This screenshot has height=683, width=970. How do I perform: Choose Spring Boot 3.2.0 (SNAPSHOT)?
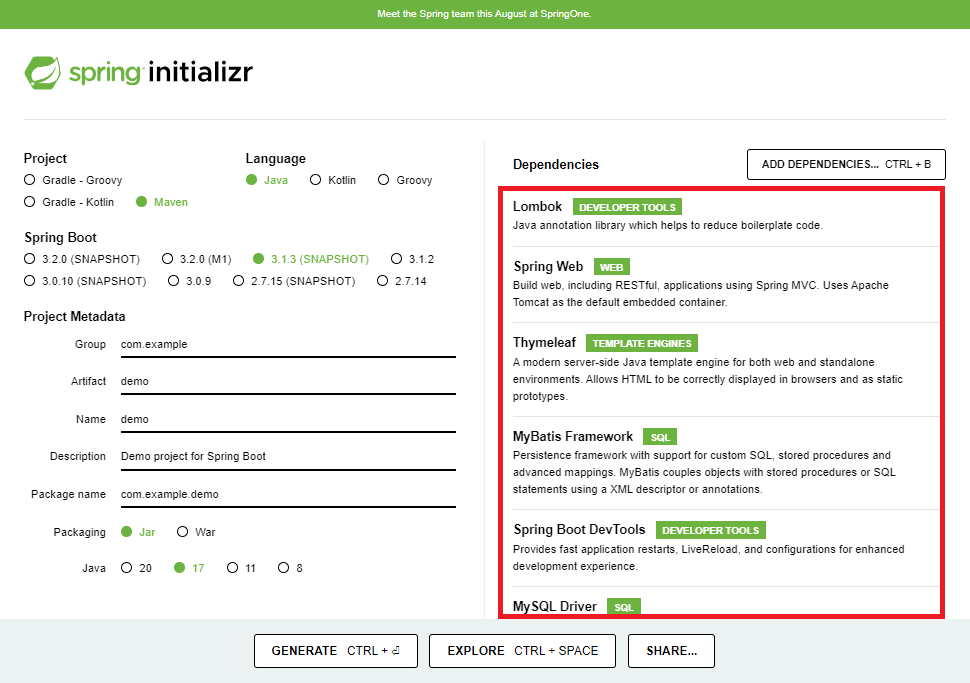(x=82, y=259)
